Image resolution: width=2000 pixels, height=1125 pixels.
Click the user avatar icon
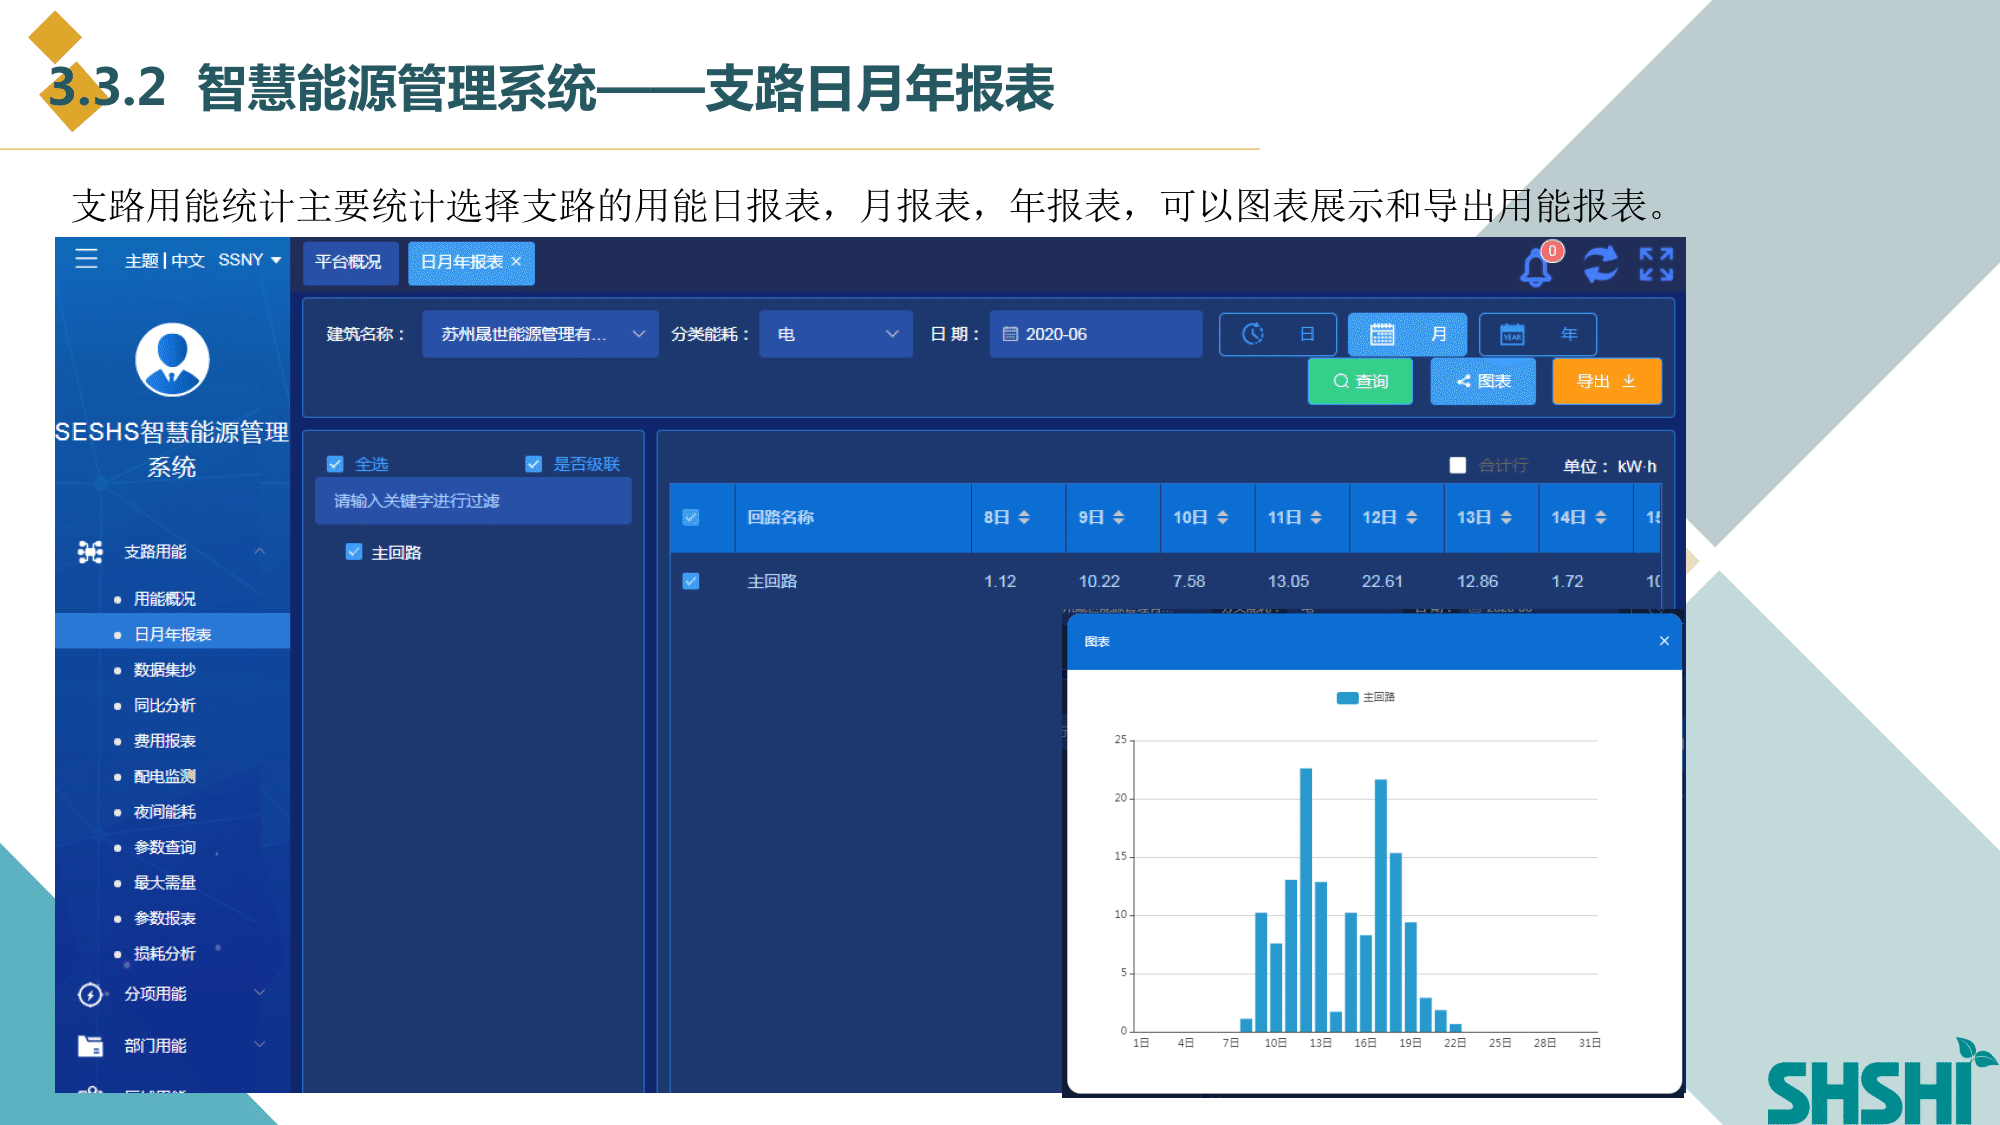pyautogui.click(x=172, y=360)
